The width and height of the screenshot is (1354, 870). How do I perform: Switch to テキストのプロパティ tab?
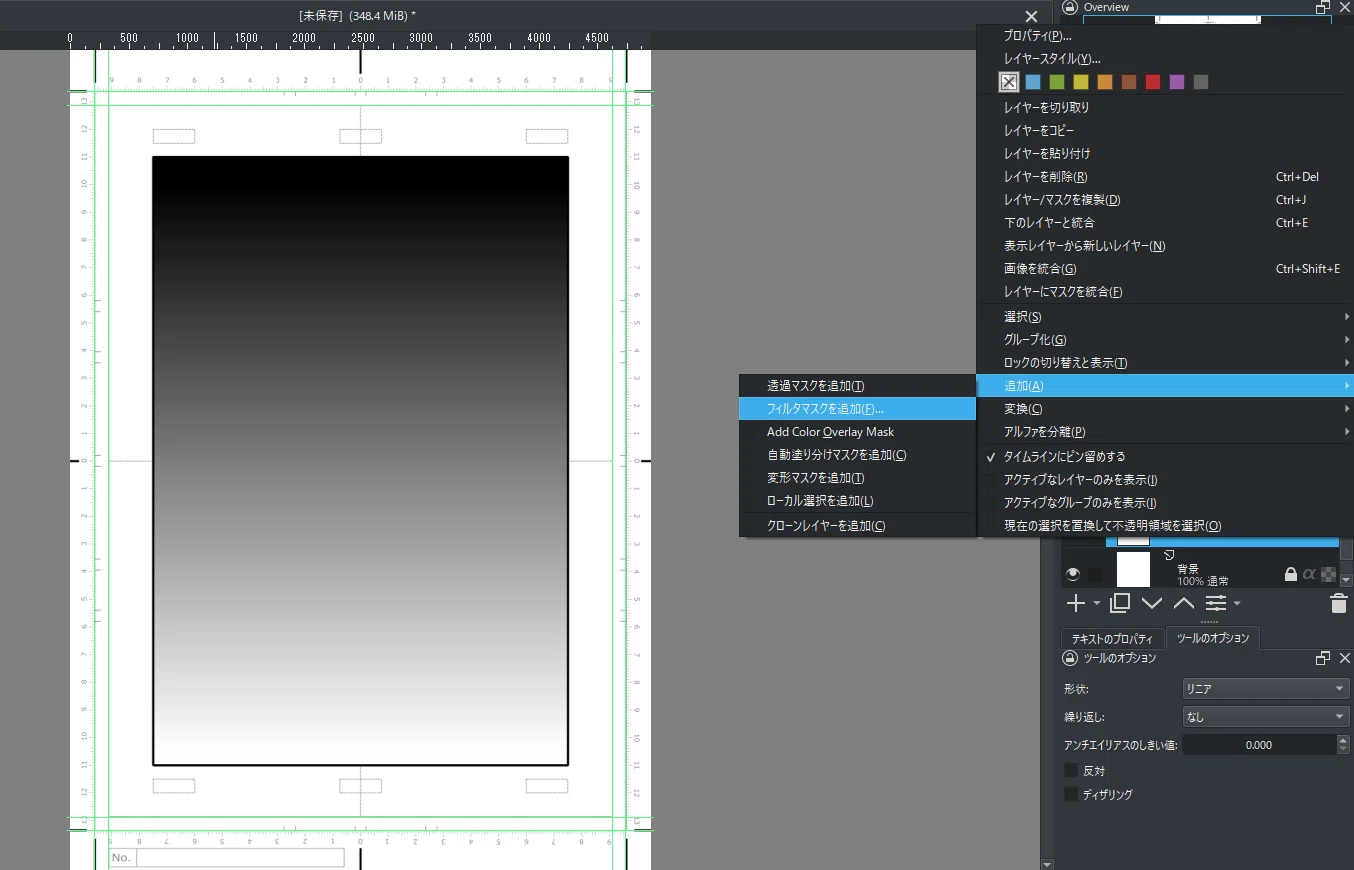point(1112,638)
